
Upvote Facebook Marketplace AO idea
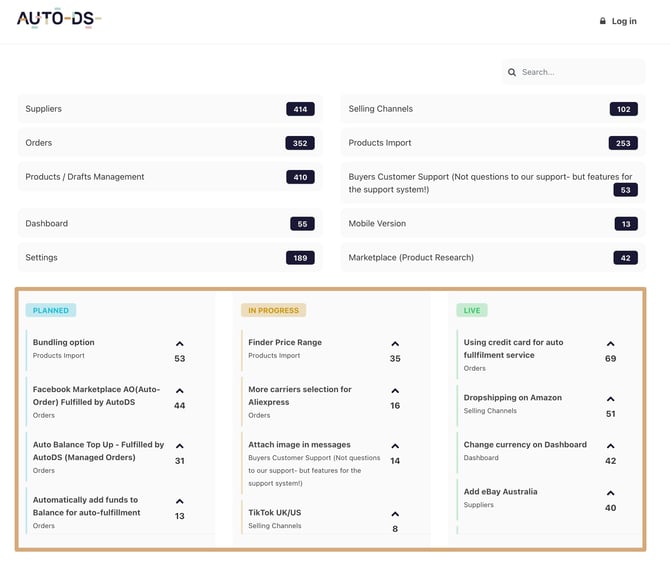tap(179, 391)
